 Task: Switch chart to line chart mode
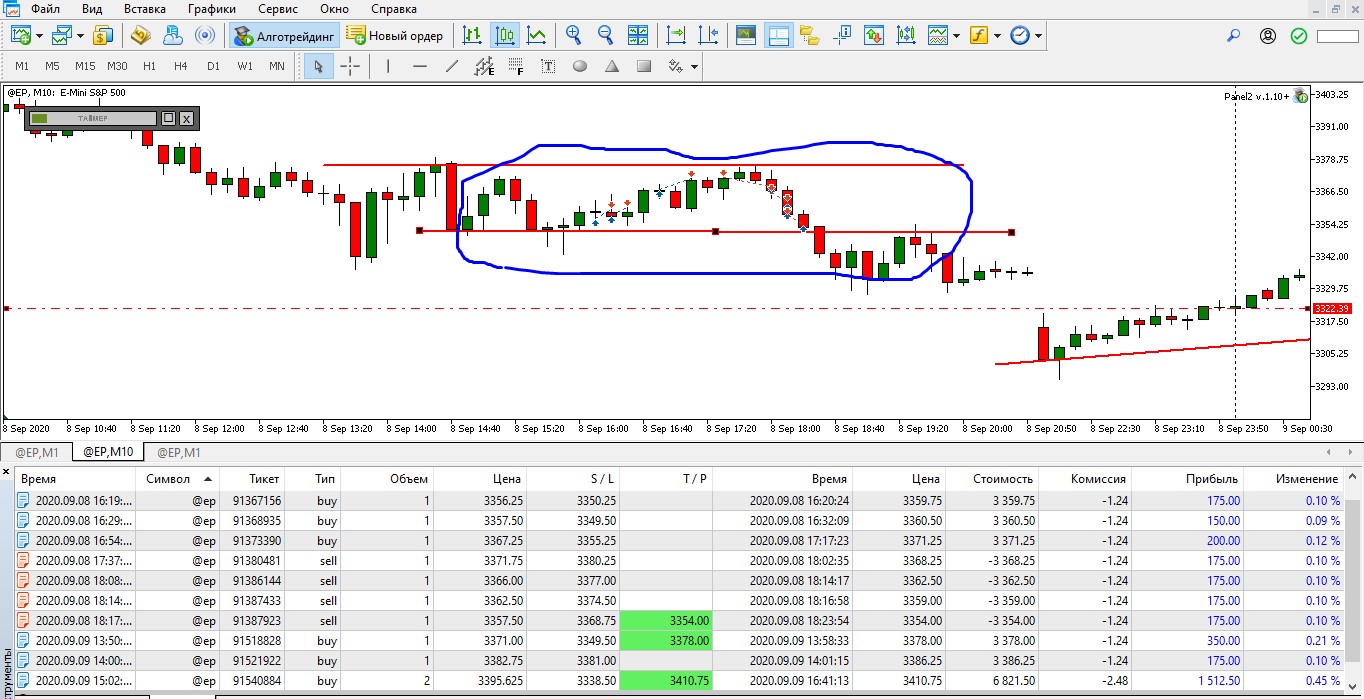point(537,36)
